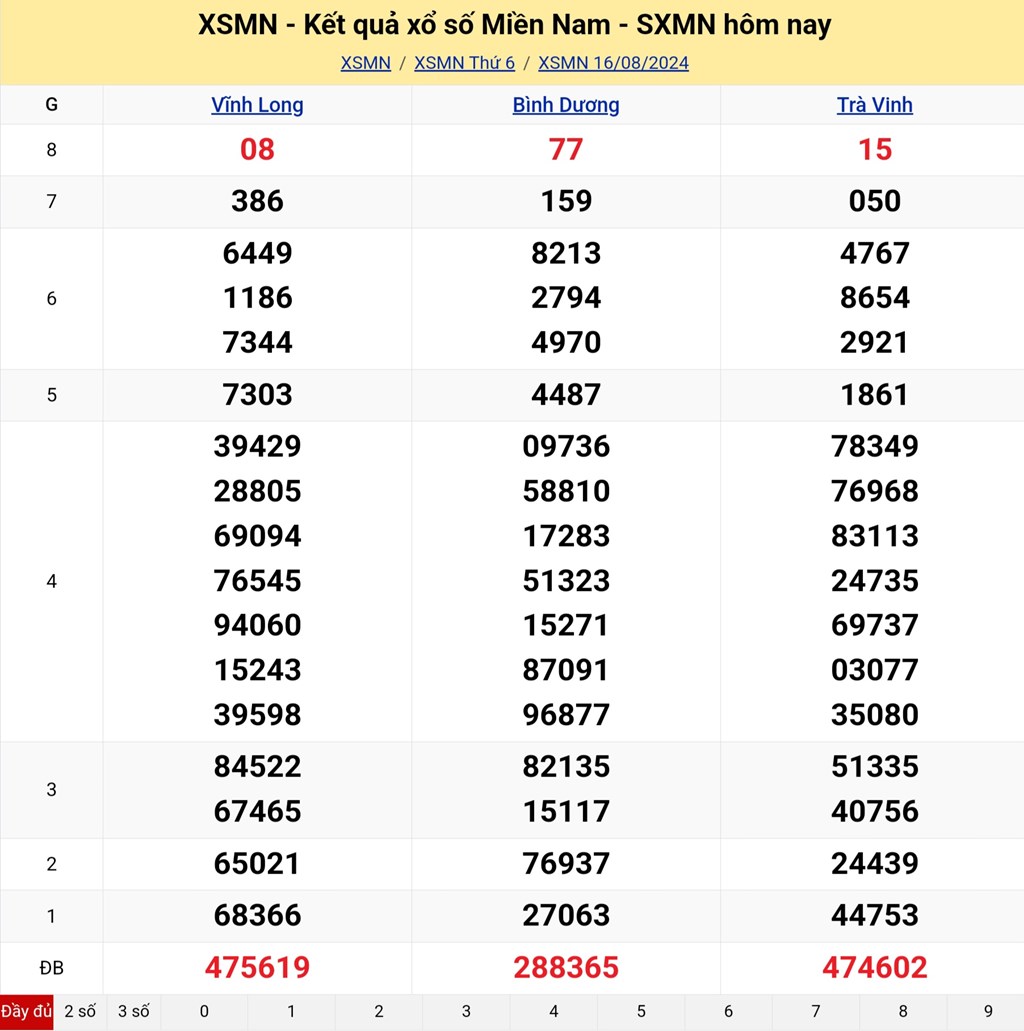
Task: Switch to the 3 số tab
Action: click(x=133, y=1011)
